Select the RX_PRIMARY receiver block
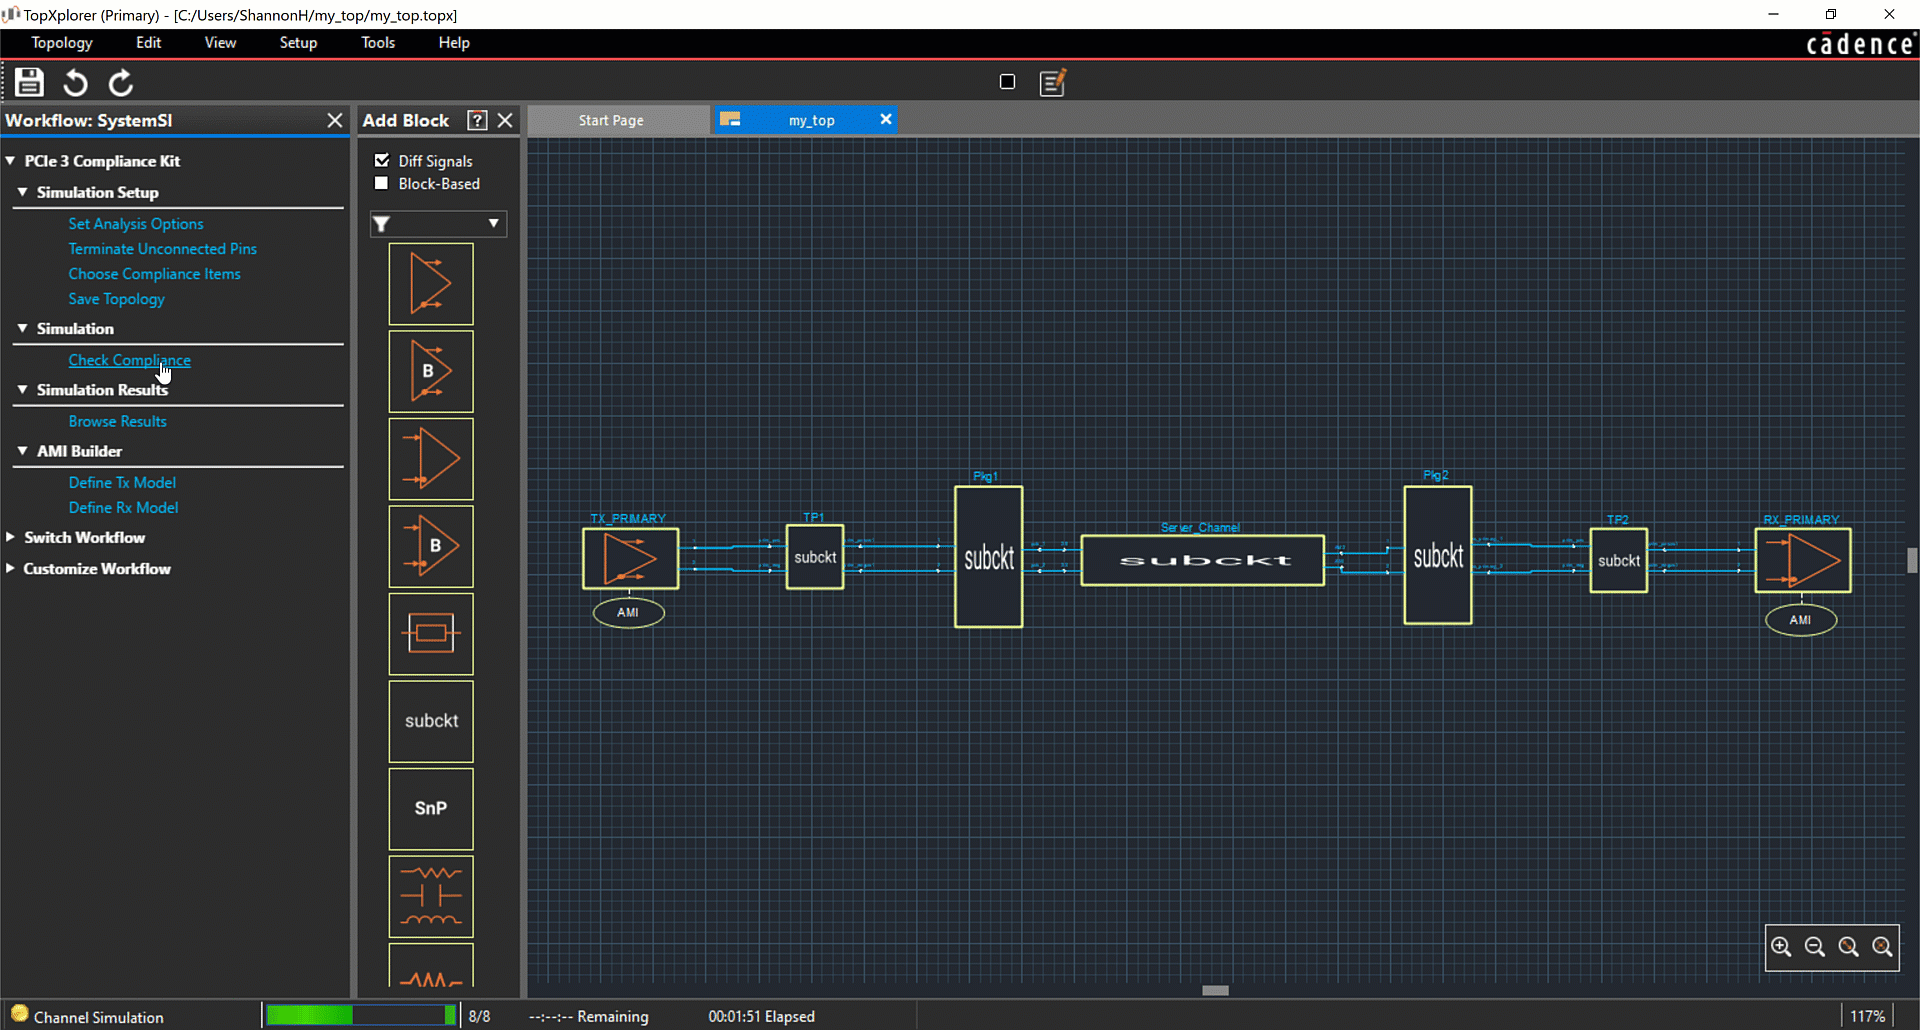The width and height of the screenshot is (1920, 1030). 1803,561
